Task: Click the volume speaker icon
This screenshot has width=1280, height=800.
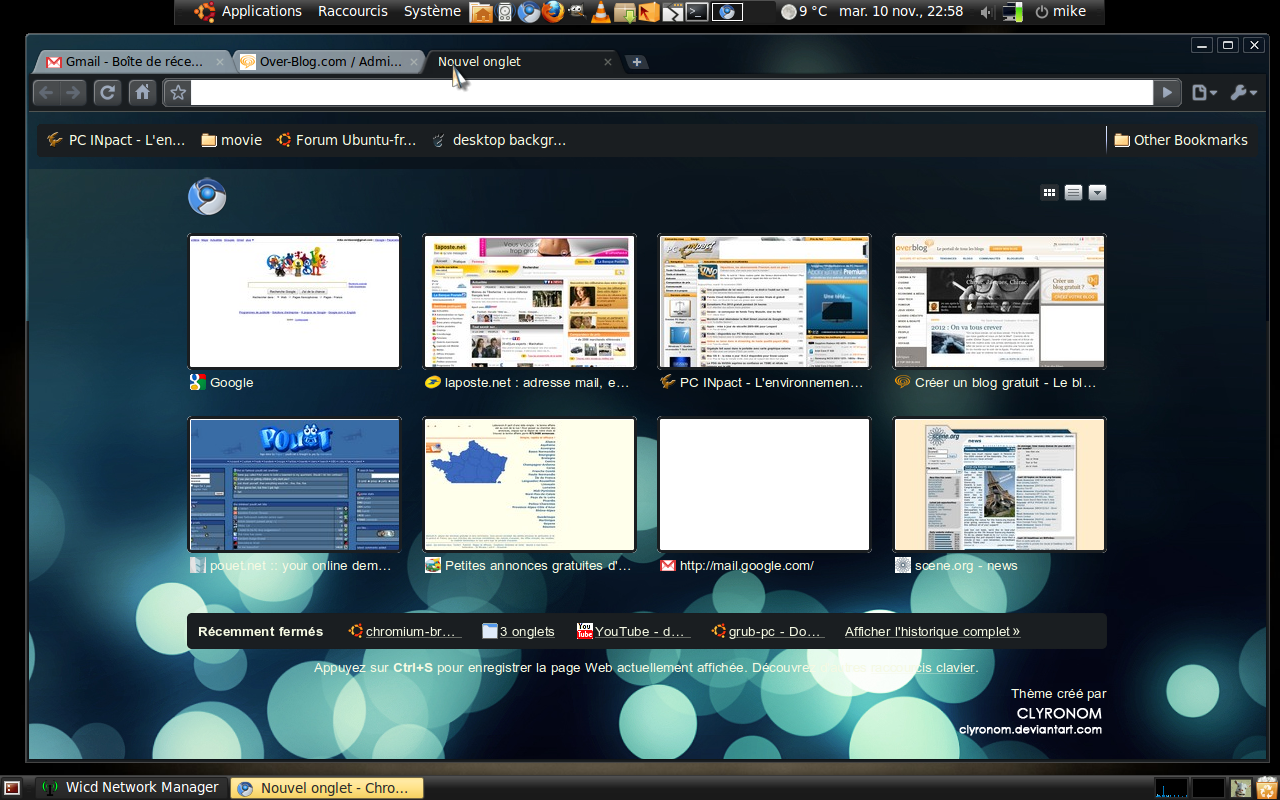Action: point(987,12)
